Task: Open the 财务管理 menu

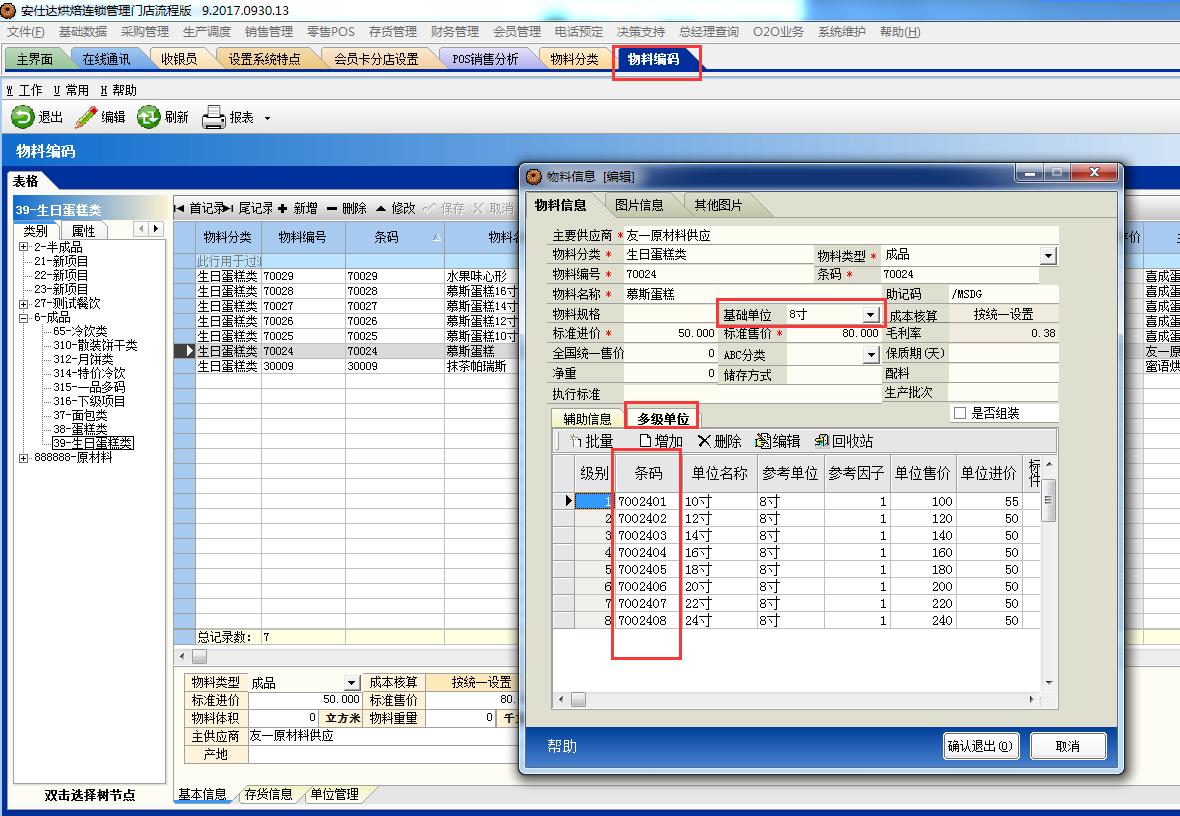Action: pyautogui.click(x=452, y=31)
